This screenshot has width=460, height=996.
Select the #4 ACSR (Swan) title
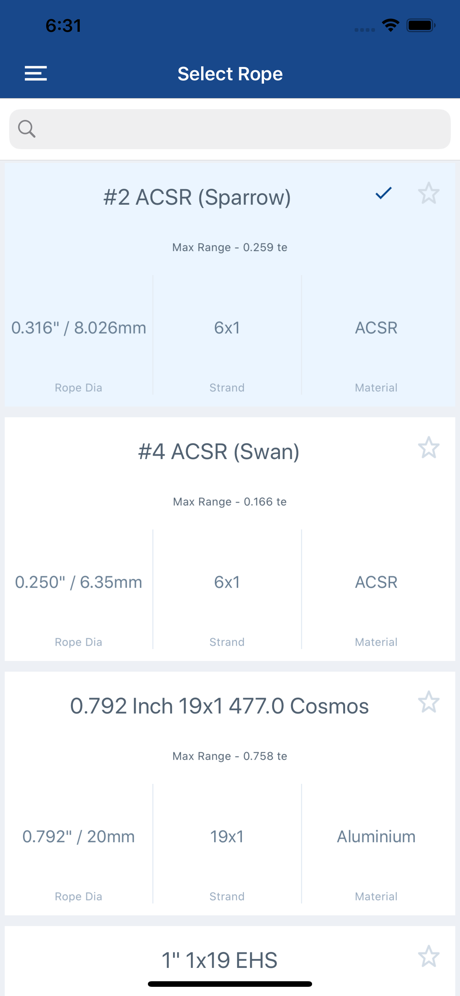click(x=219, y=452)
